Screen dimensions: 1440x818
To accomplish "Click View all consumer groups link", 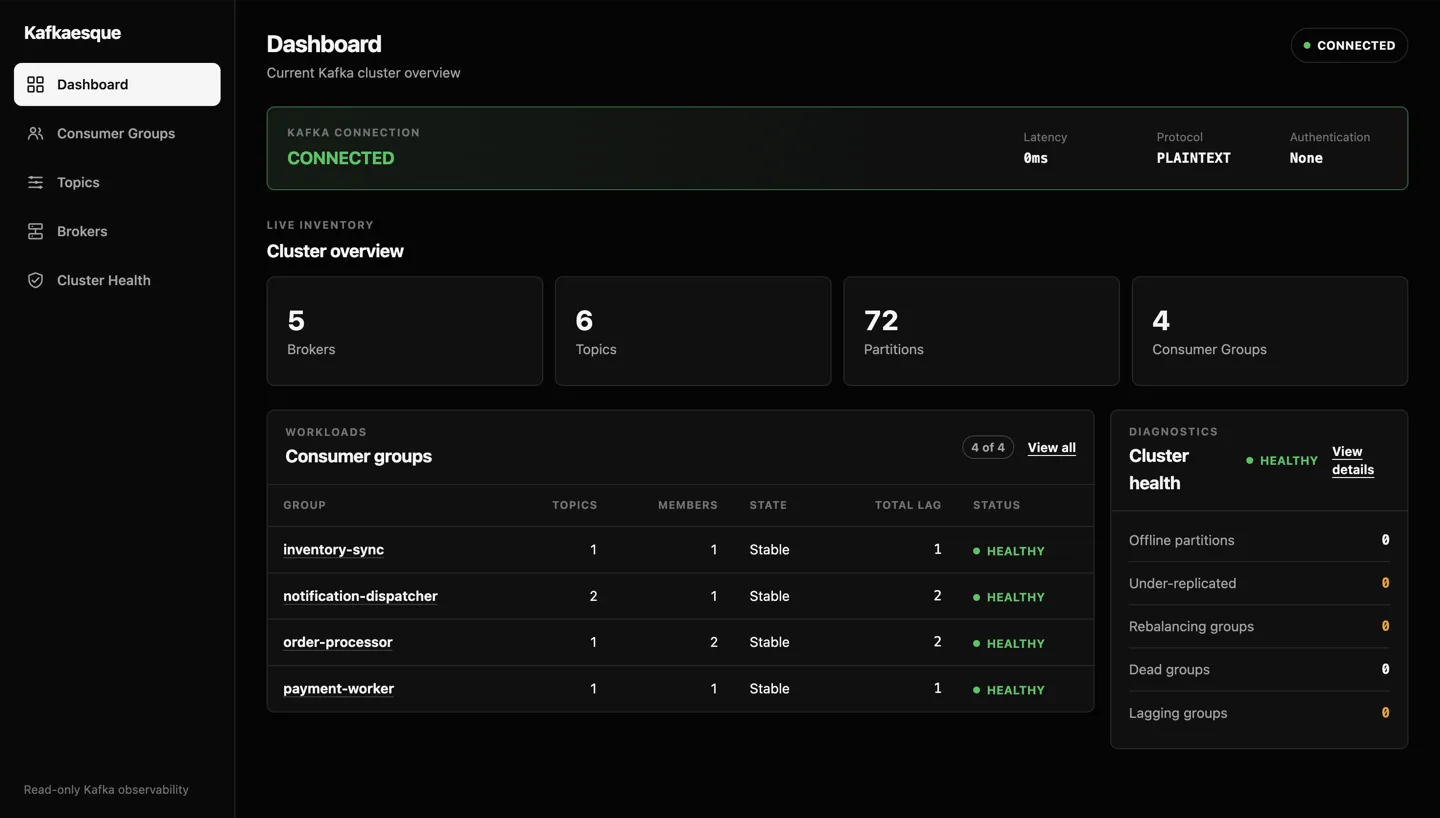I will pos(1051,447).
